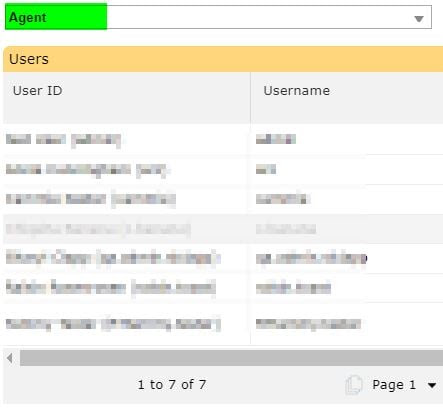Image resolution: width=443 pixels, height=409 pixels.
Task: Open the Page 1 dropdown arrow
Action: coord(432,385)
